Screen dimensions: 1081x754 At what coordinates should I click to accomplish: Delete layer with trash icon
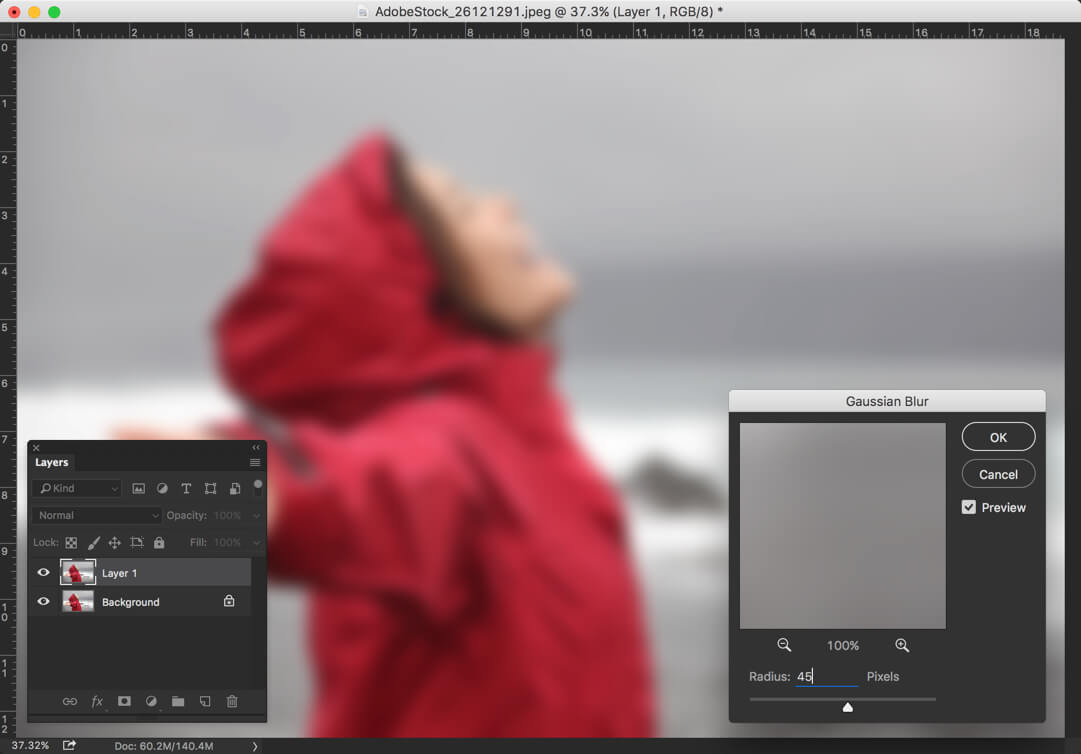pyautogui.click(x=232, y=702)
